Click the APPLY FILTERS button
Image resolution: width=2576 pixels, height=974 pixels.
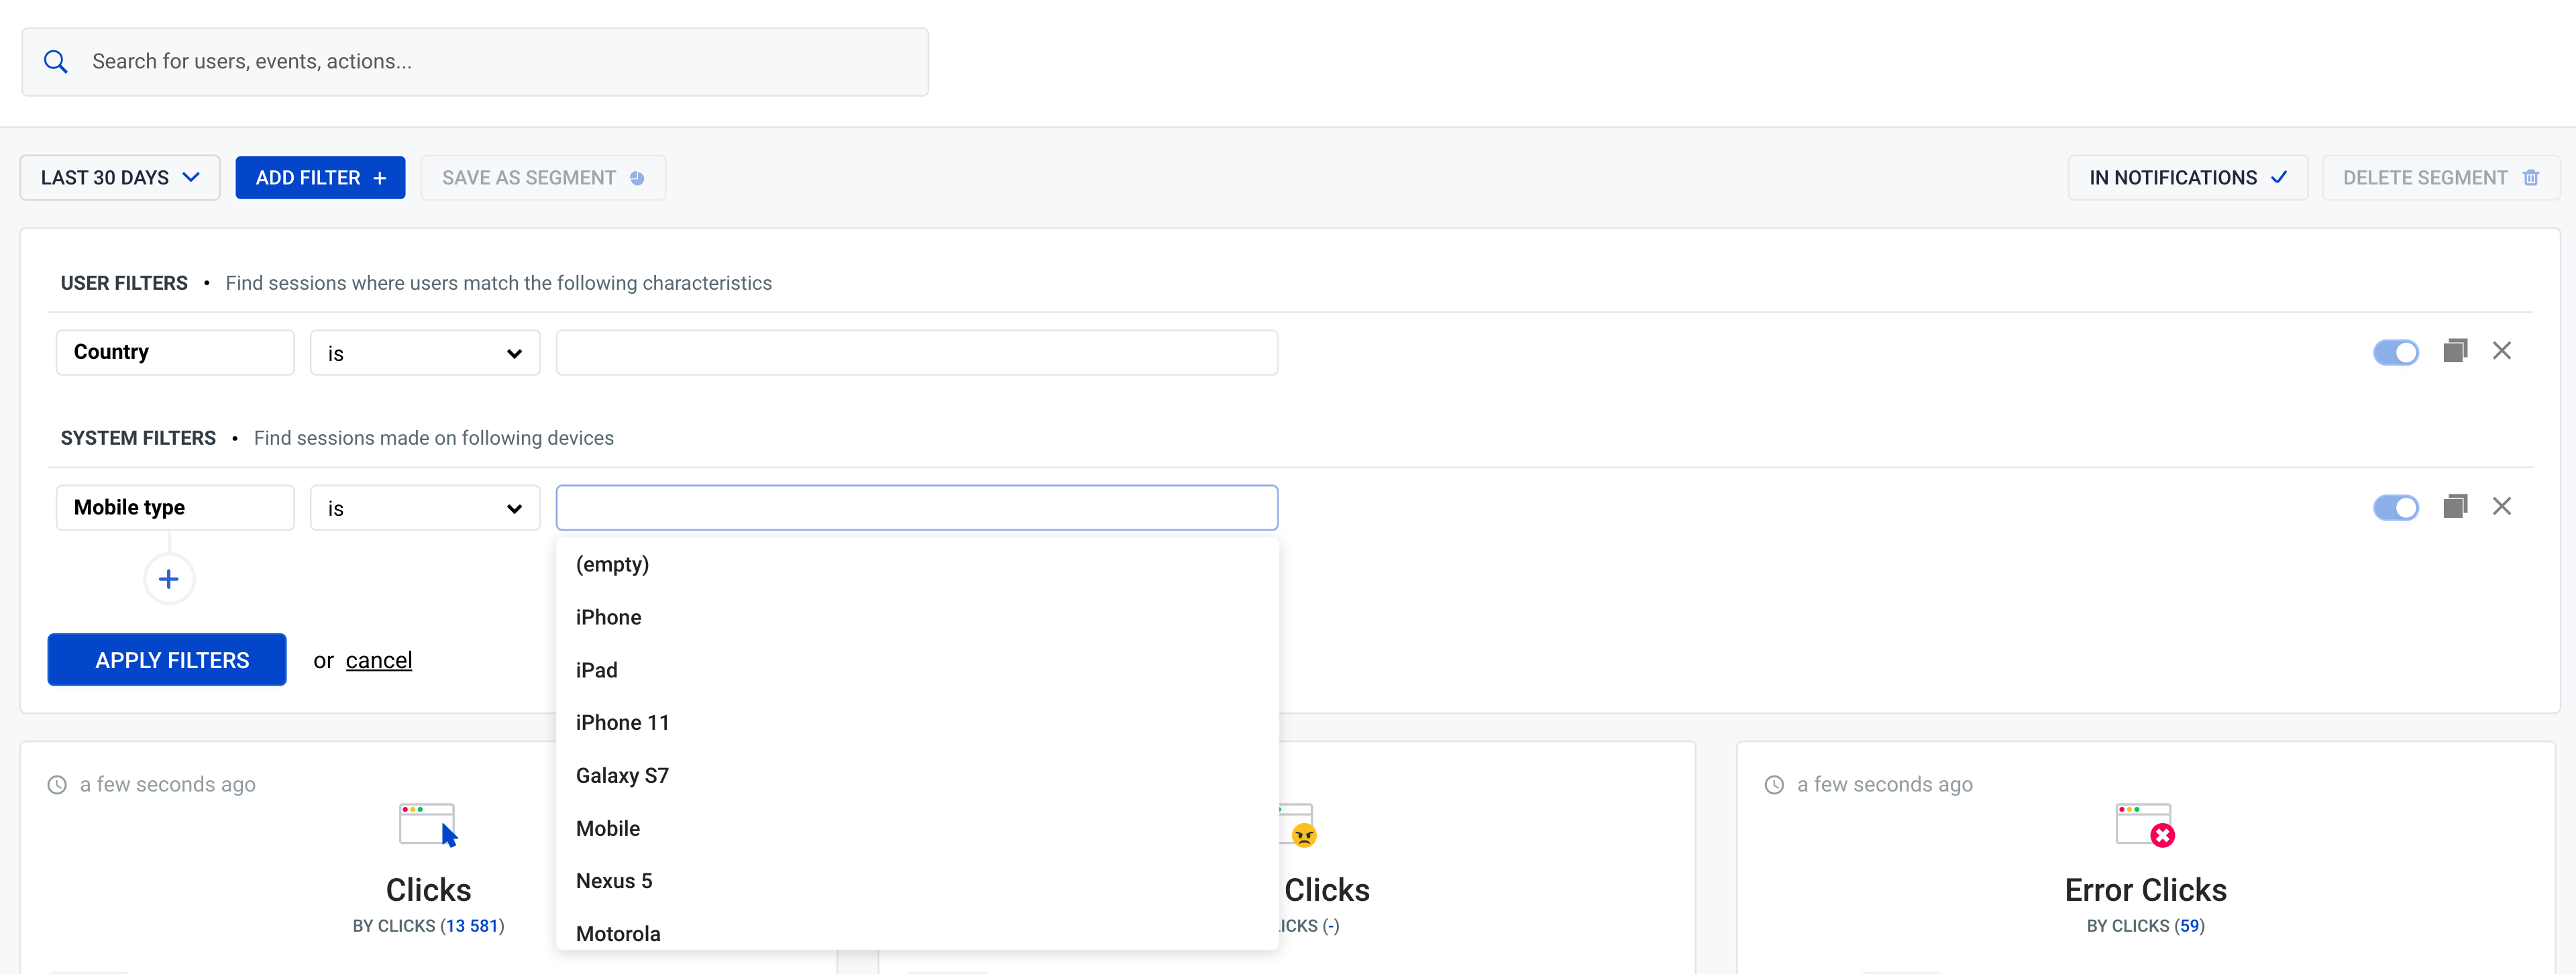172,659
